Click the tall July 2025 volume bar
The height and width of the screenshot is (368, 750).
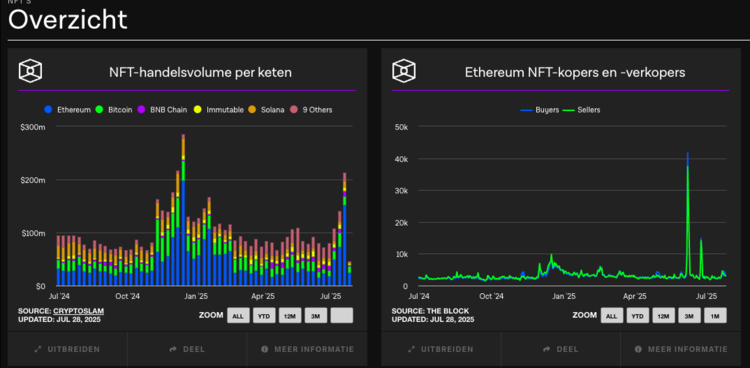[x=344, y=230]
